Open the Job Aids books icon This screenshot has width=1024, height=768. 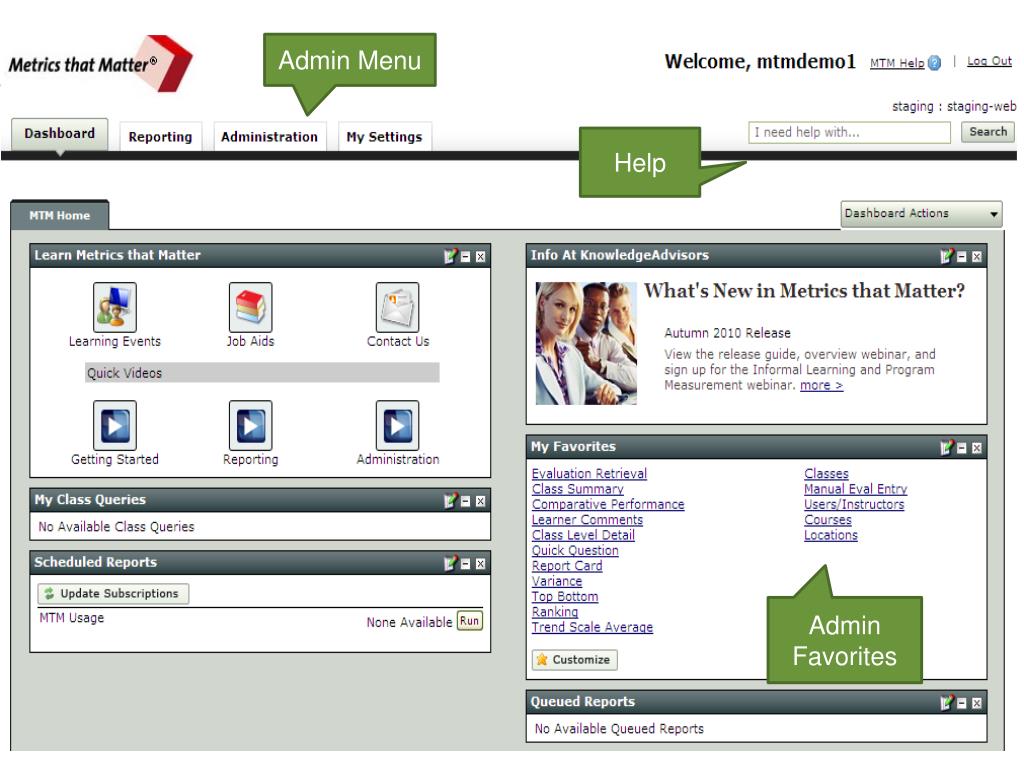(250, 307)
